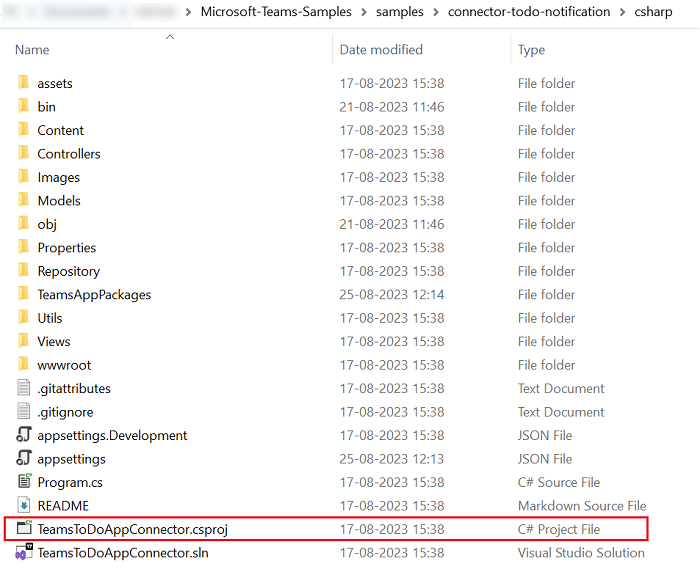700x572 pixels.
Task: Click the Markdown Source File type cell
Action: [x=582, y=506]
